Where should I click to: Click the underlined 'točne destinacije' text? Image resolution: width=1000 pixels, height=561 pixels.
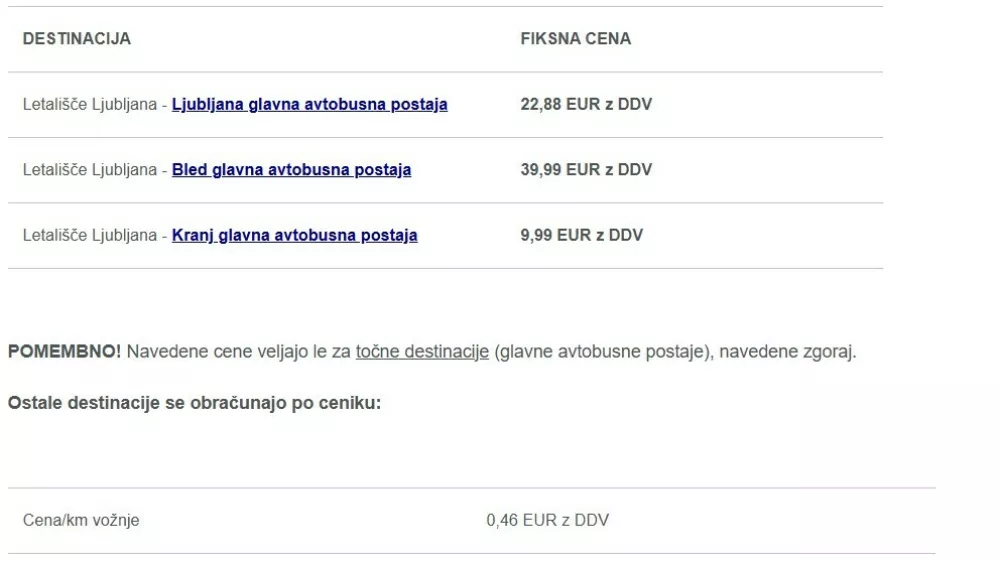click(x=422, y=352)
